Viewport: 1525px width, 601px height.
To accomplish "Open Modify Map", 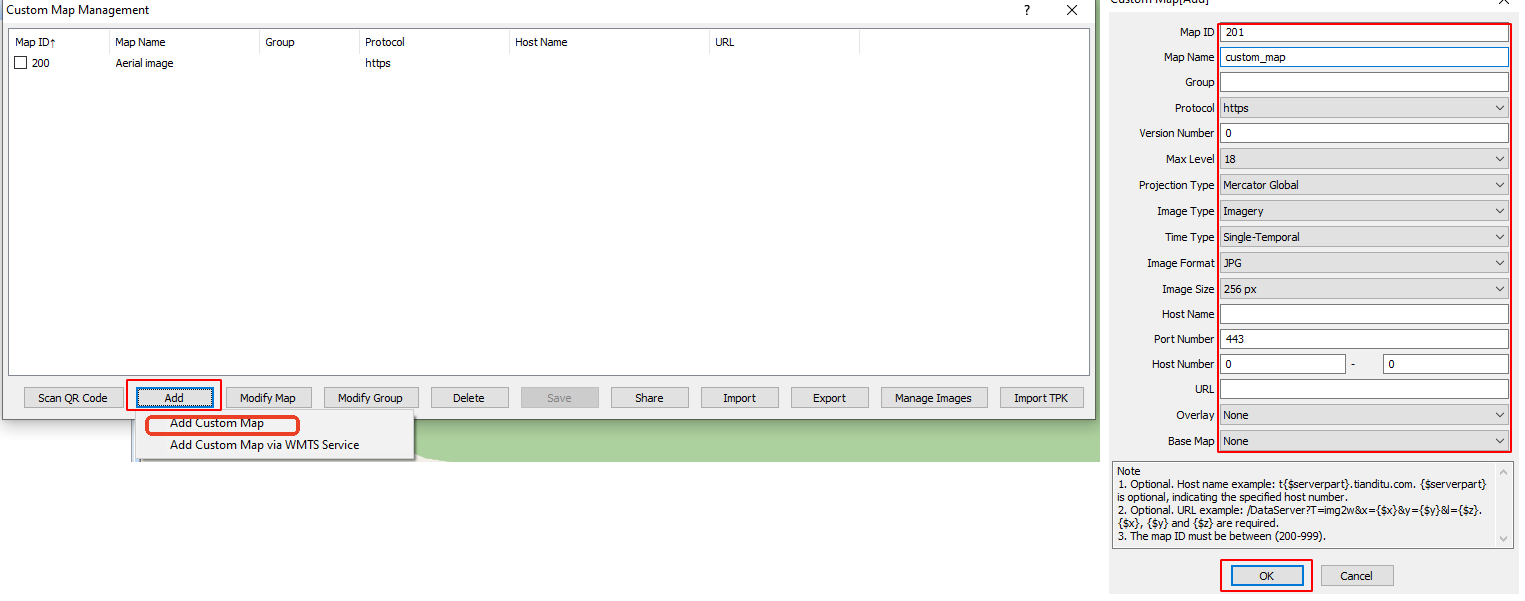I will tap(268, 398).
